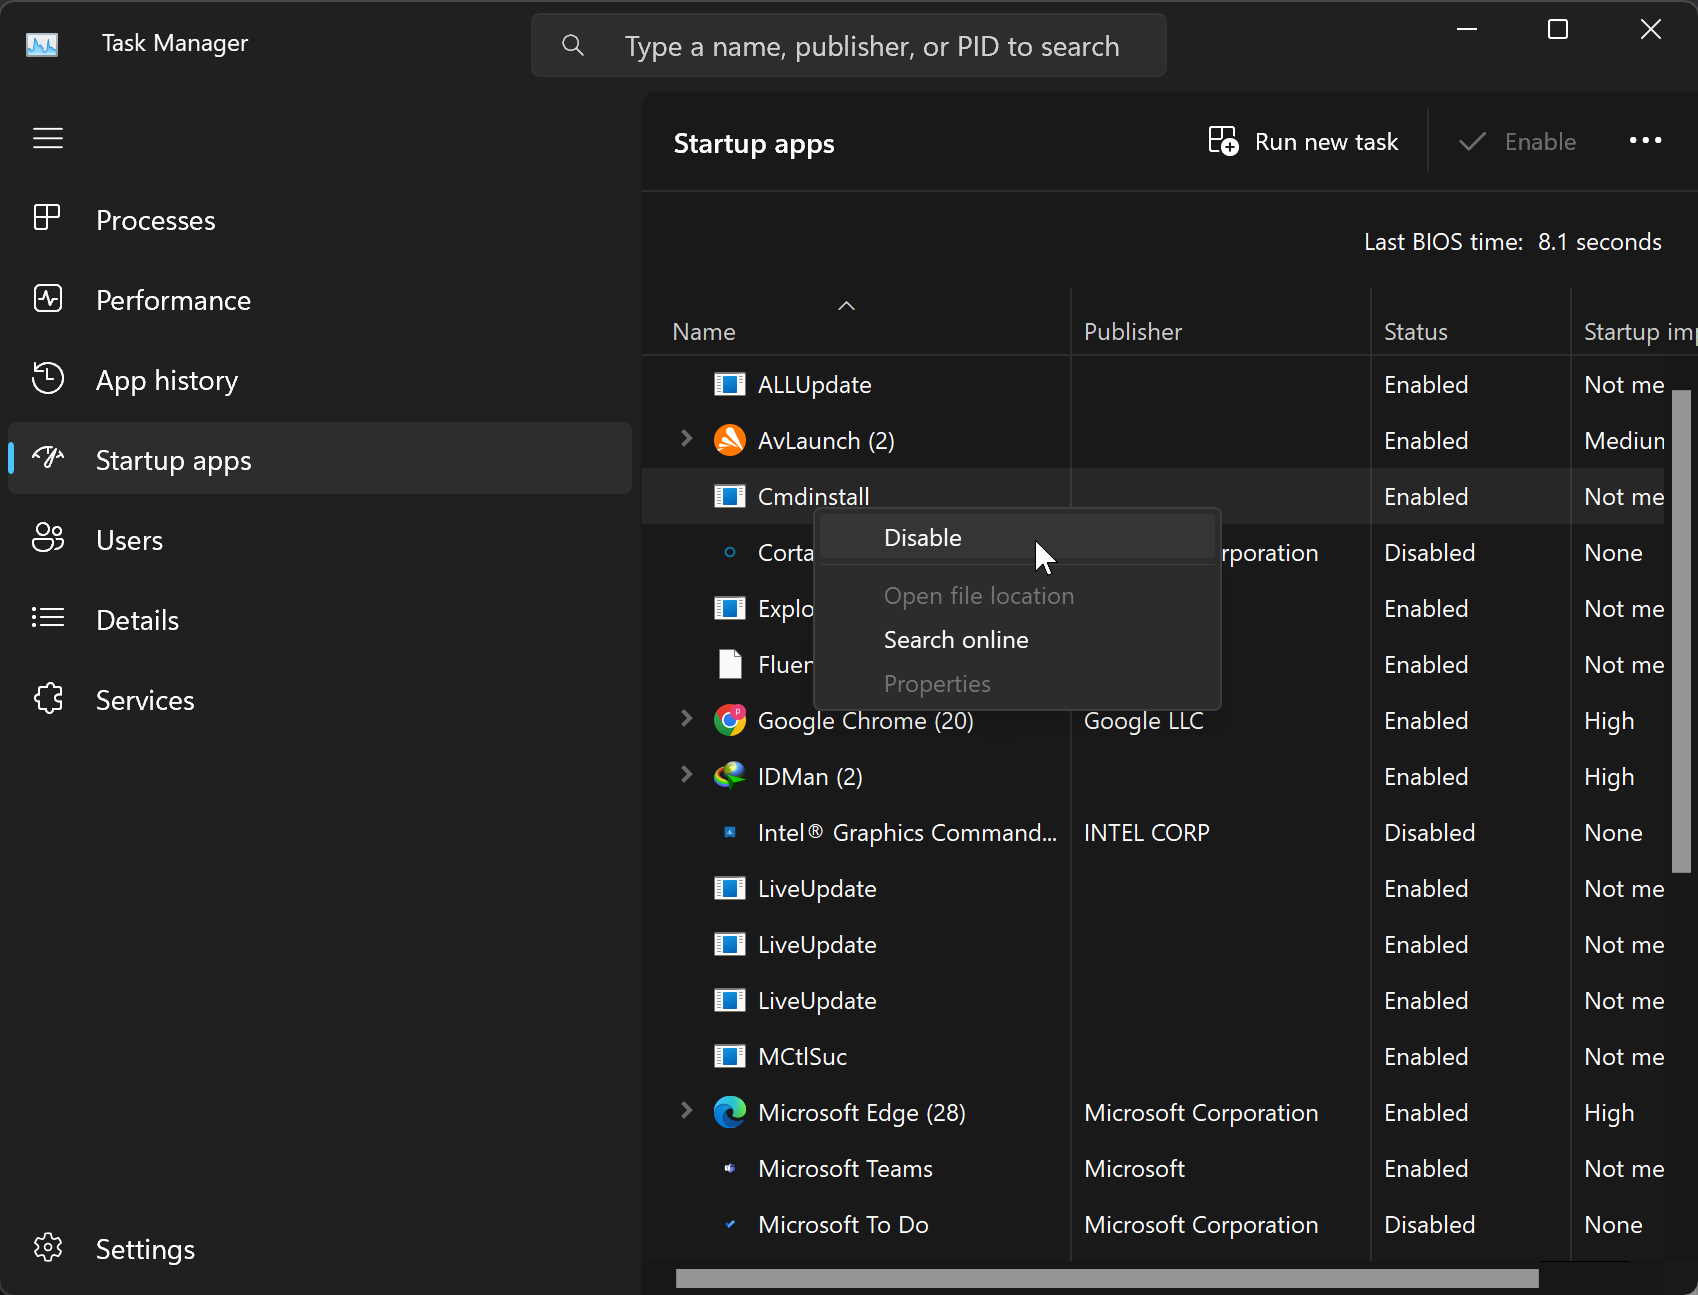Click the MCtlSuc row name

click(802, 1056)
